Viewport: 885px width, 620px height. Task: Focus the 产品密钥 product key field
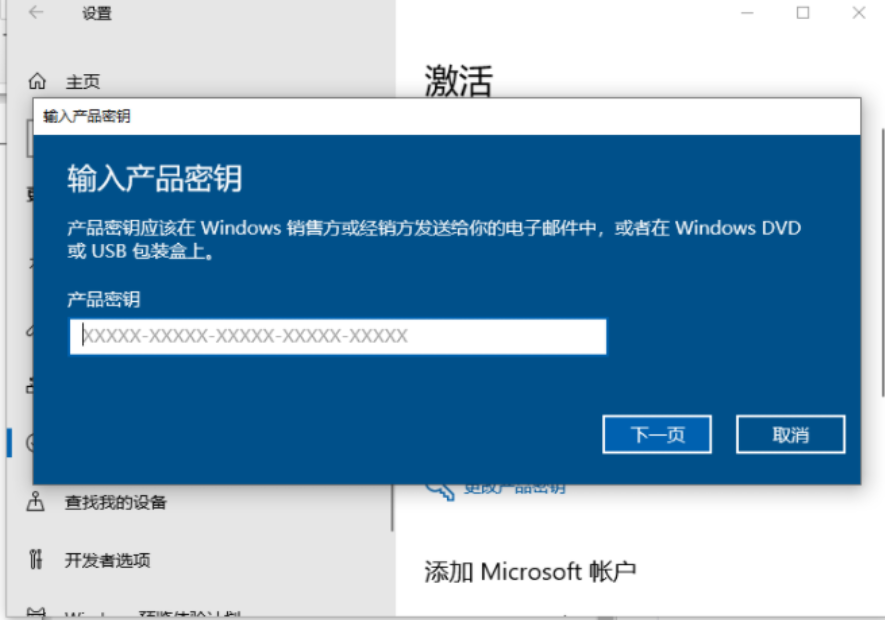click(338, 337)
